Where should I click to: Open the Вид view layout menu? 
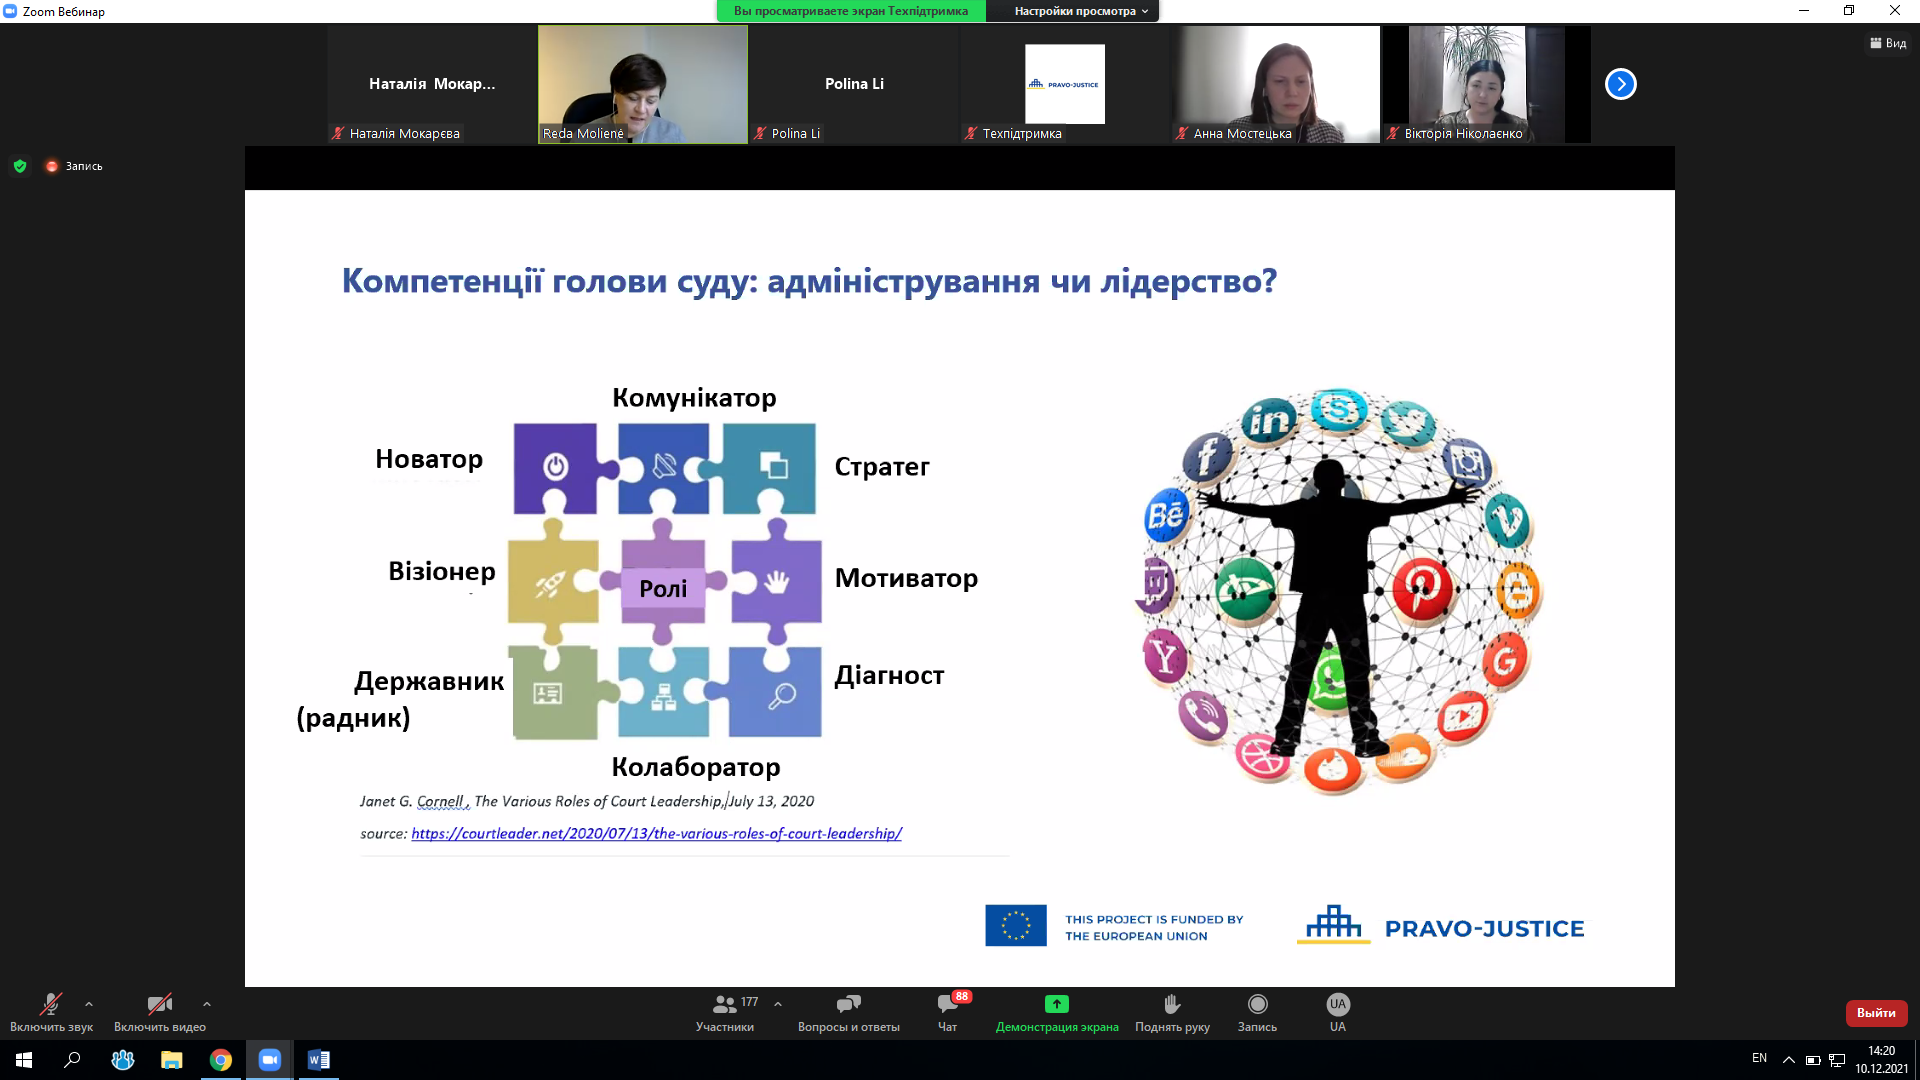(x=1888, y=43)
